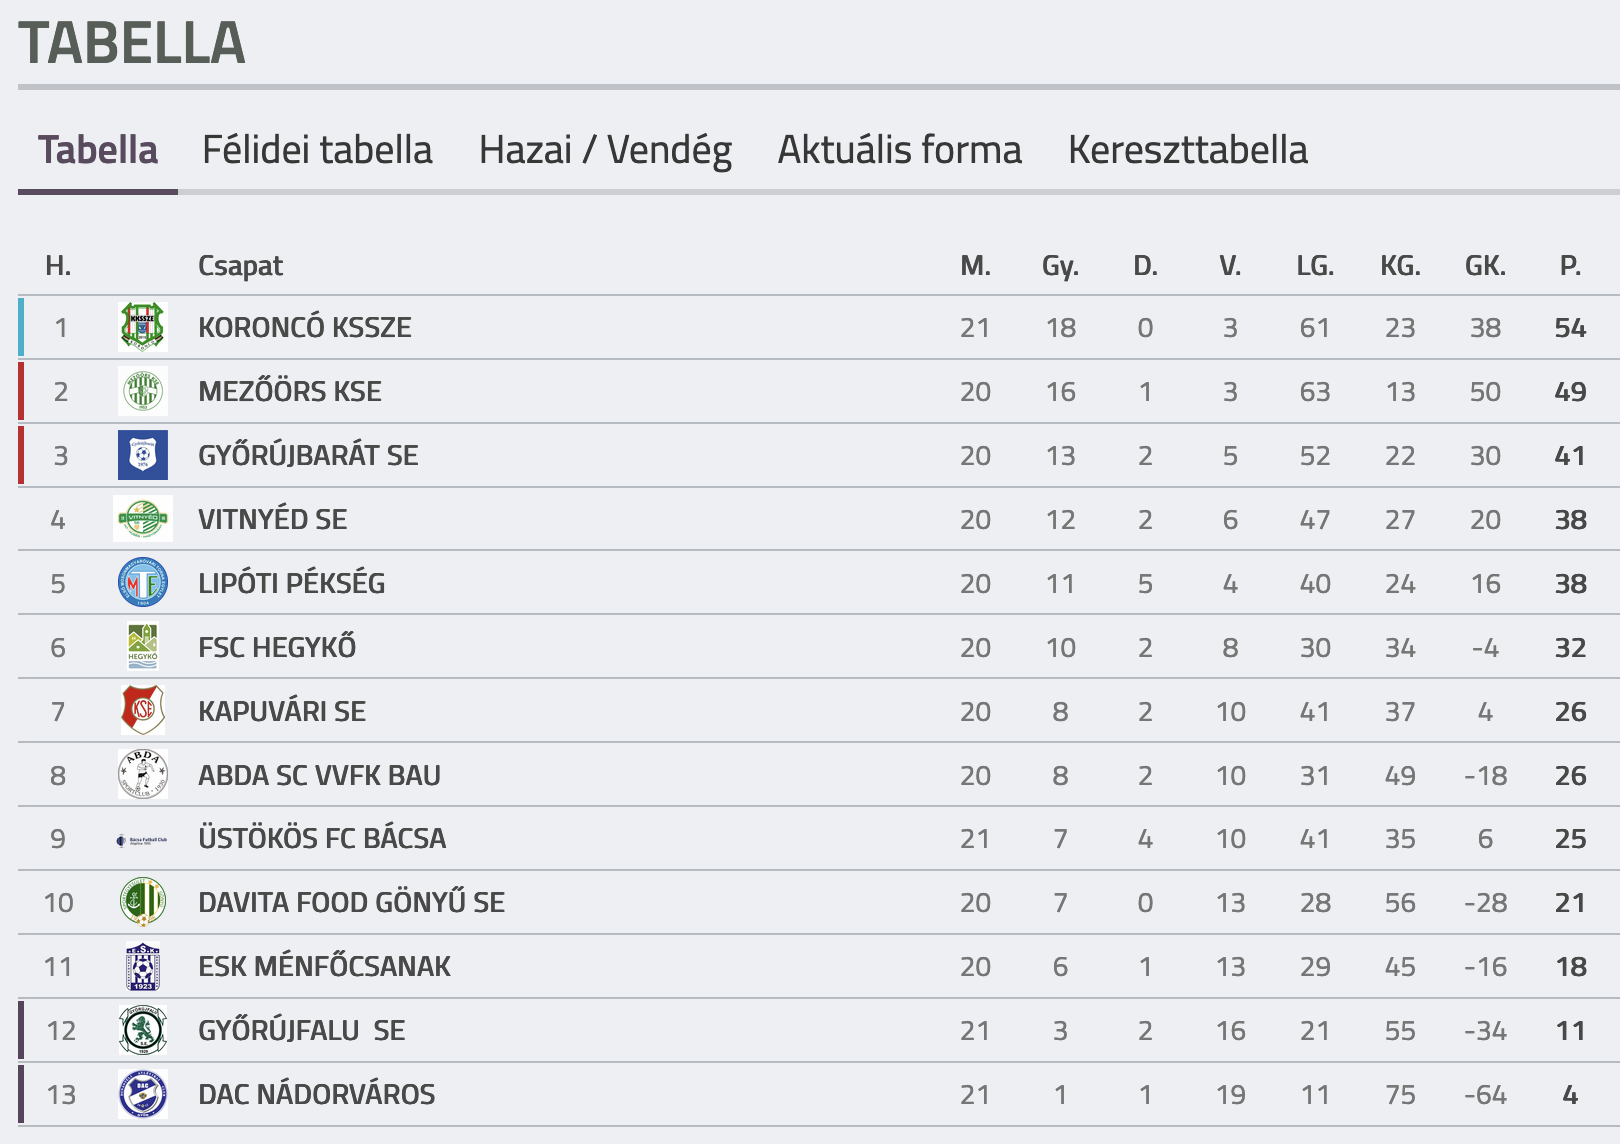Open the Győrújfalu SE team link
This screenshot has width=1620, height=1144.
(x=301, y=1031)
